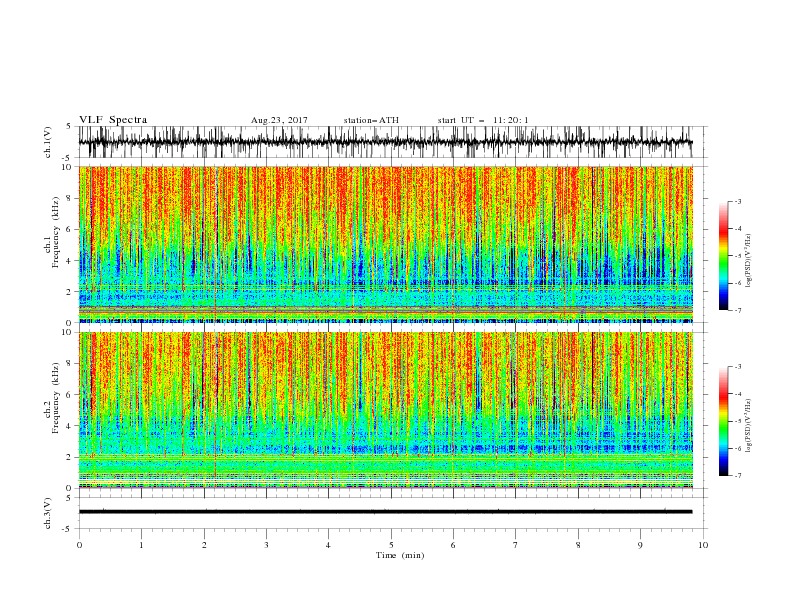Click the time axis tick label "1"

coord(141,545)
